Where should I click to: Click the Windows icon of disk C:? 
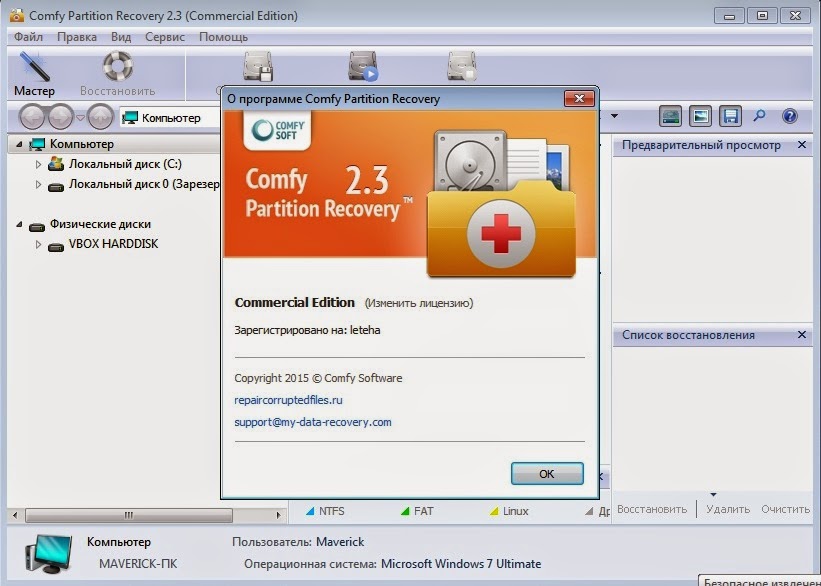click(x=56, y=164)
